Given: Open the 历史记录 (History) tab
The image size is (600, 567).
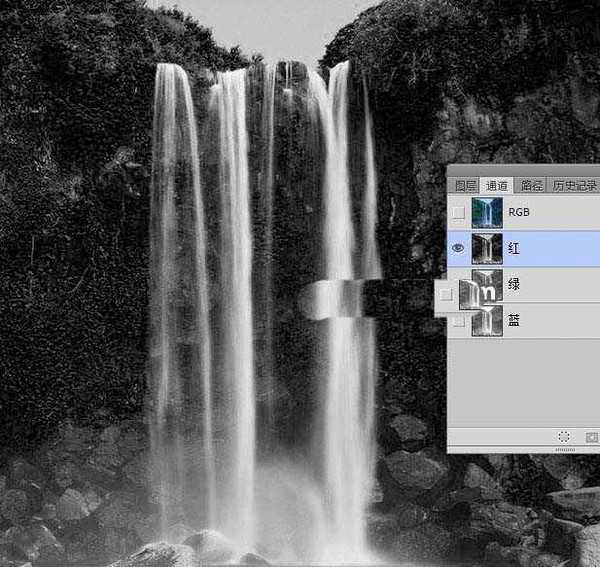Looking at the screenshot, I should [574, 186].
